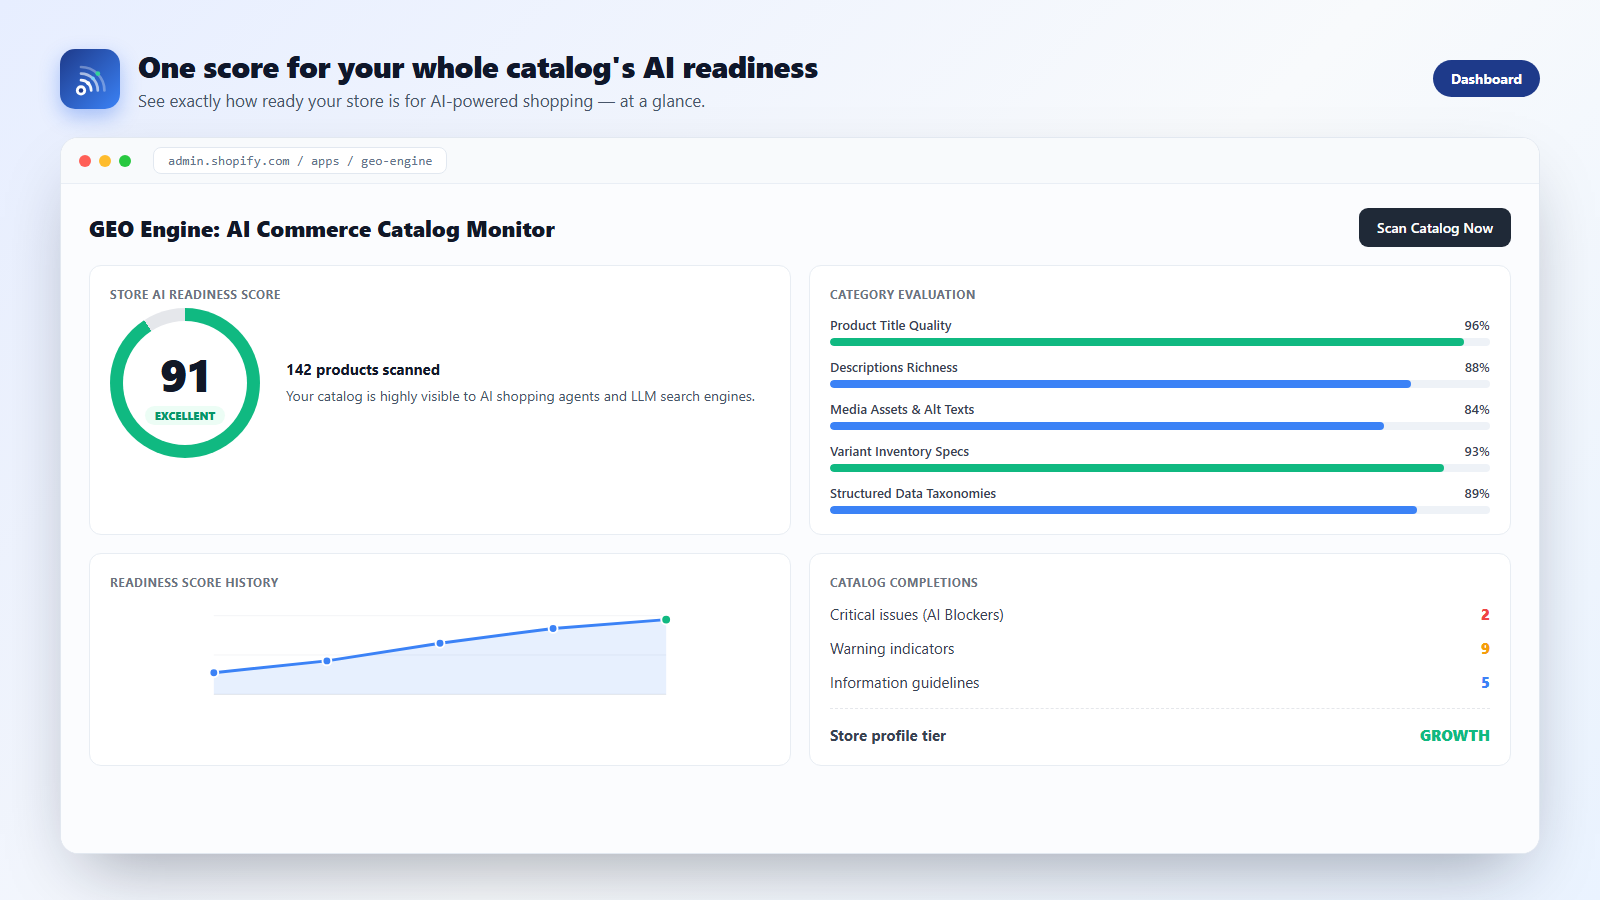Image resolution: width=1600 pixels, height=900 pixels.
Task: Click the Category Evaluation heading
Action: (903, 295)
